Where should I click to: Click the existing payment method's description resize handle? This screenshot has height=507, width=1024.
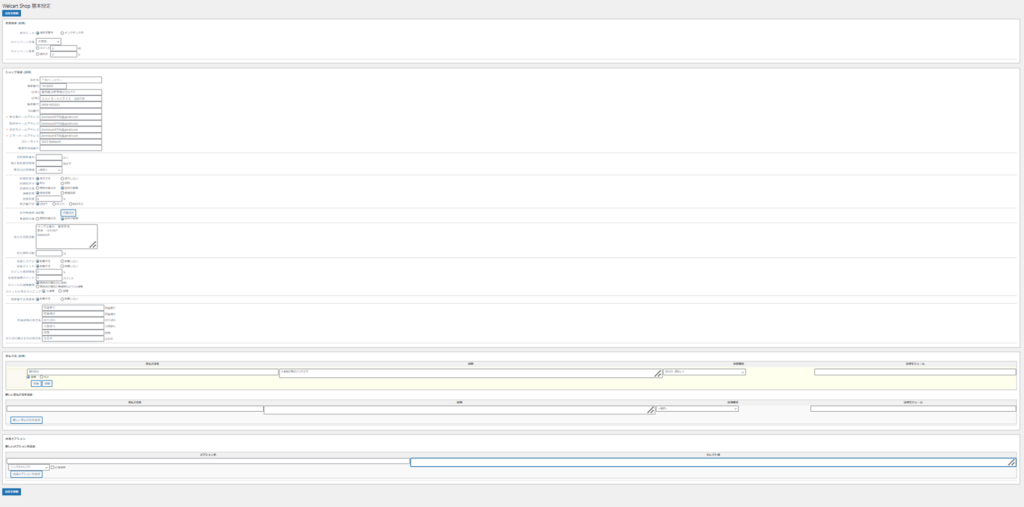click(658, 375)
